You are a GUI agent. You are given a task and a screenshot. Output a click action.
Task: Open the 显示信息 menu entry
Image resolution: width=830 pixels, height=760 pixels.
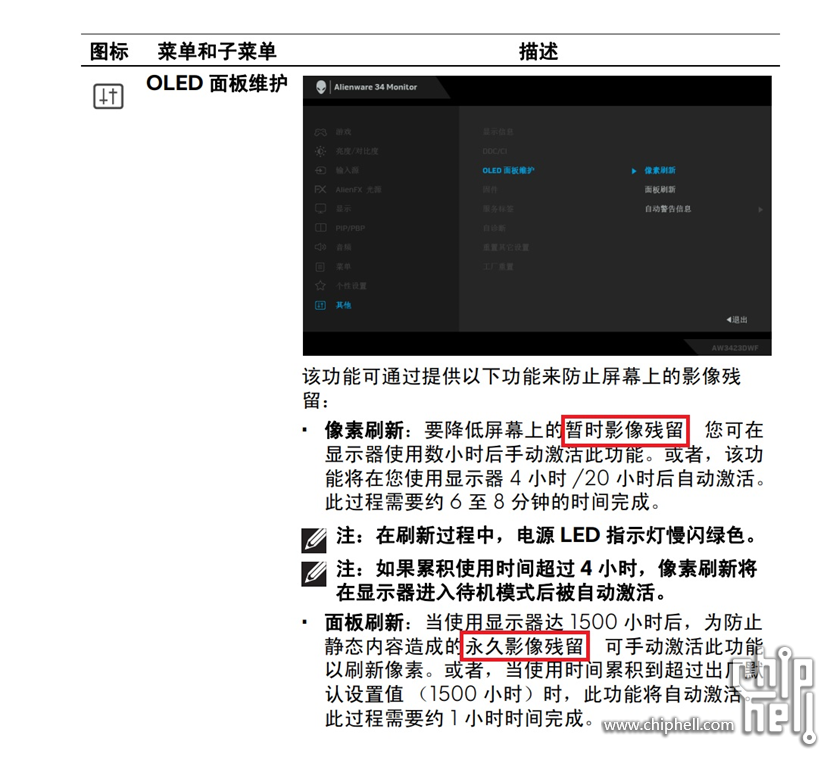498,132
